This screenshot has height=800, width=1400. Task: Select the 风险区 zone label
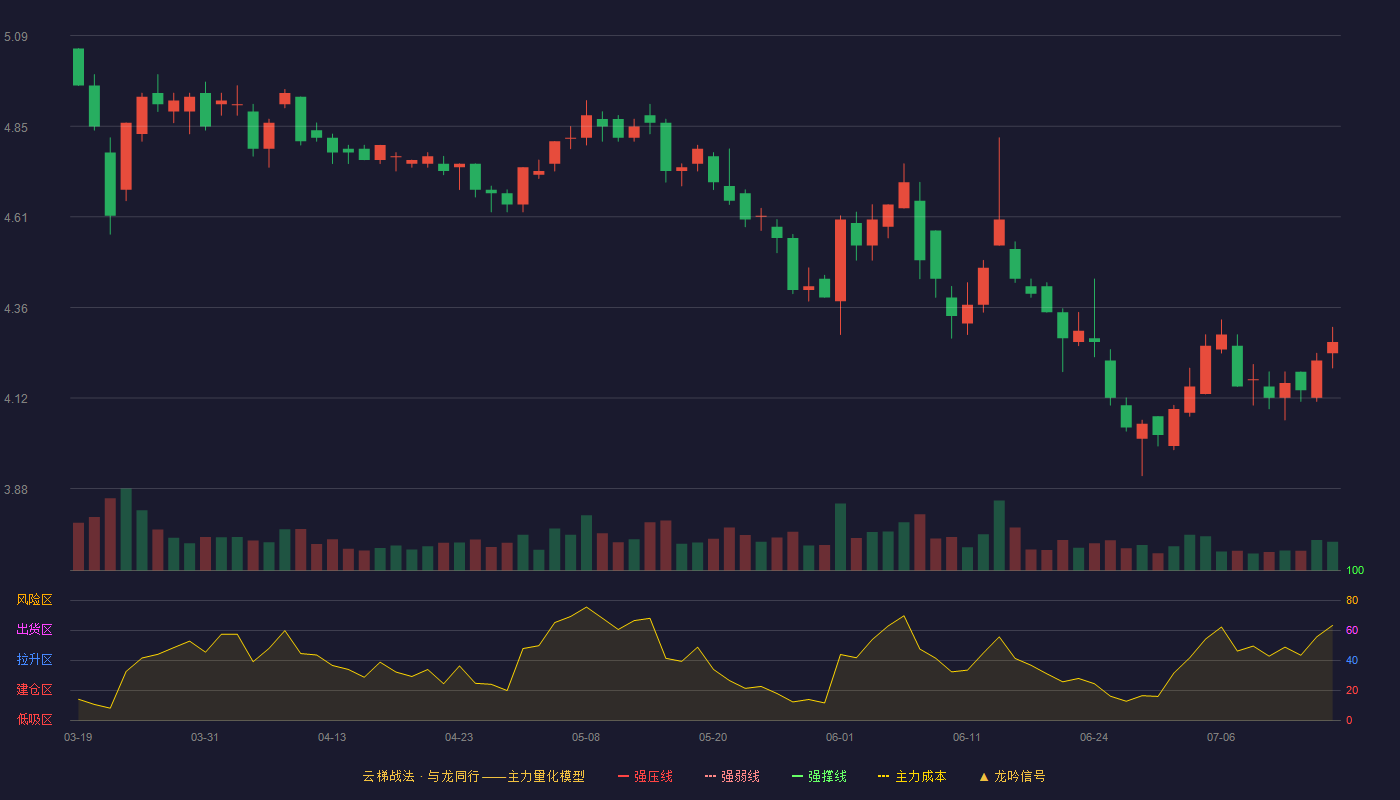(34, 600)
